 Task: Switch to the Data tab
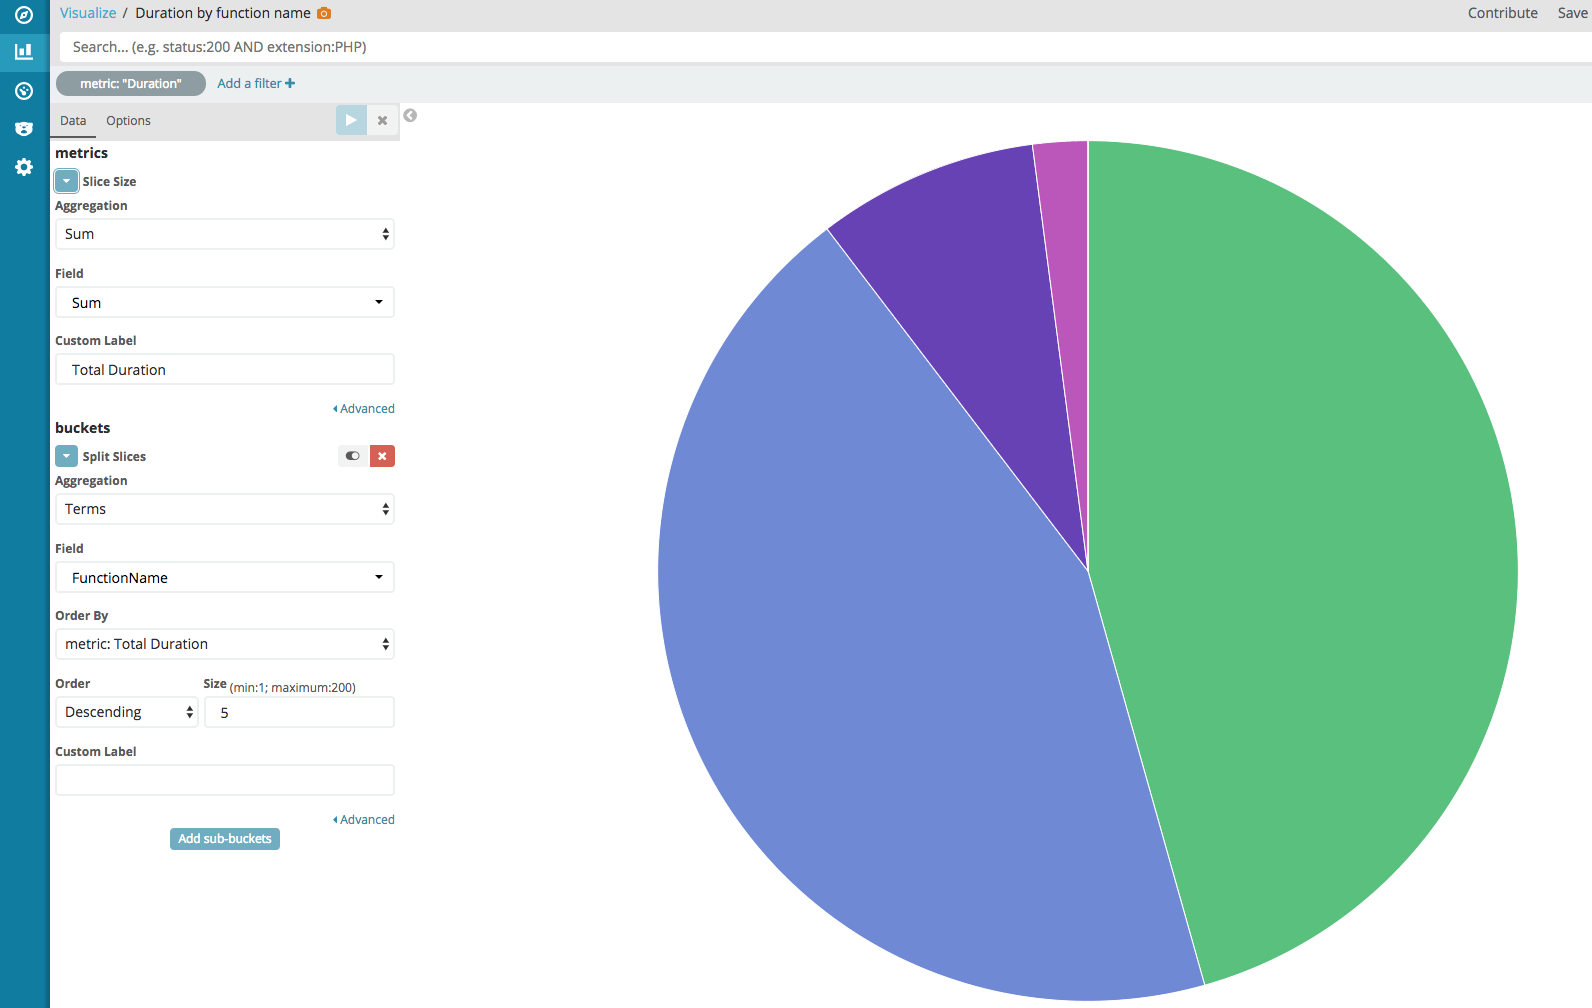click(x=73, y=121)
